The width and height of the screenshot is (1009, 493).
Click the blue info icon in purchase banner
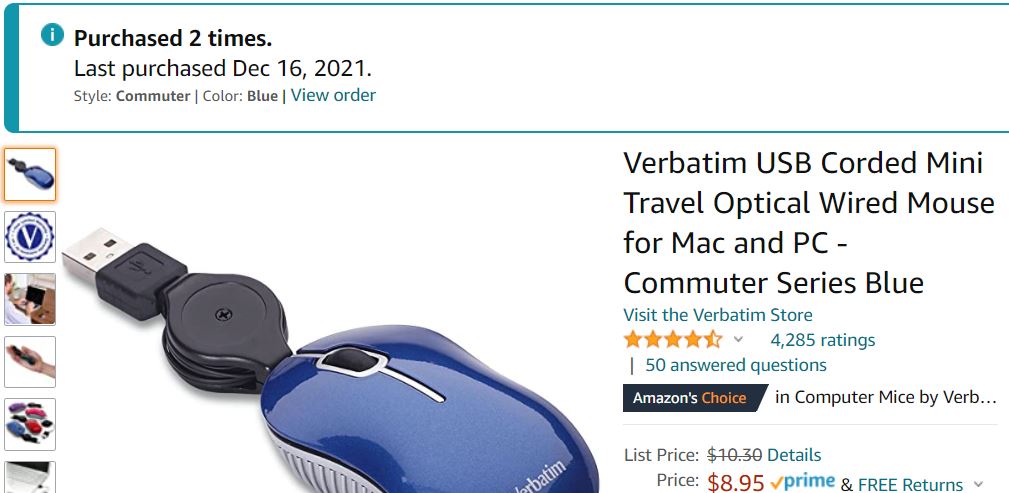tap(52, 35)
